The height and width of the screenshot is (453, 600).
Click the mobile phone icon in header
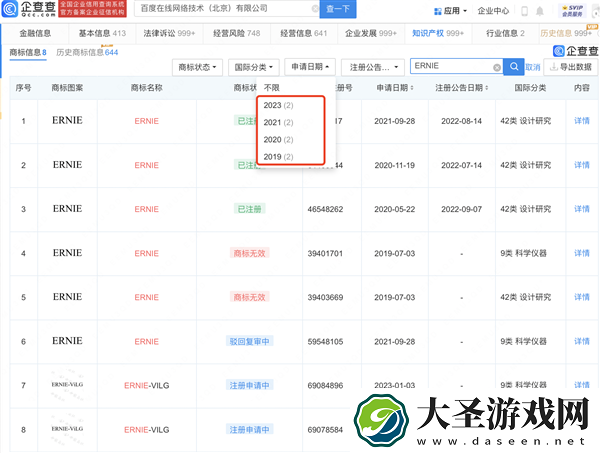(x=525, y=11)
